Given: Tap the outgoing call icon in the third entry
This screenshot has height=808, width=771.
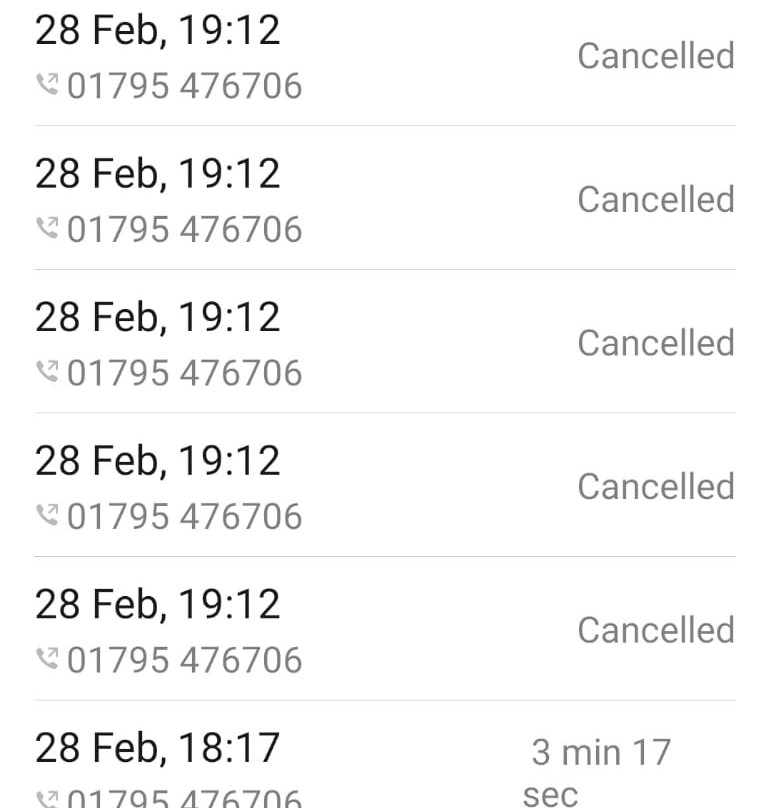Looking at the screenshot, I should click(47, 372).
